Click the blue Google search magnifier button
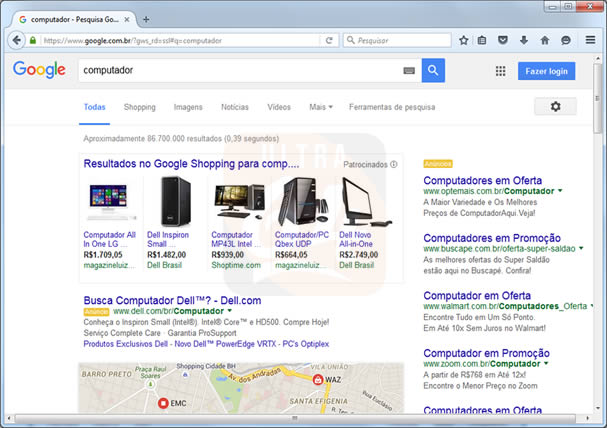The height and width of the screenshot is (428, 607). coord(433,71)
